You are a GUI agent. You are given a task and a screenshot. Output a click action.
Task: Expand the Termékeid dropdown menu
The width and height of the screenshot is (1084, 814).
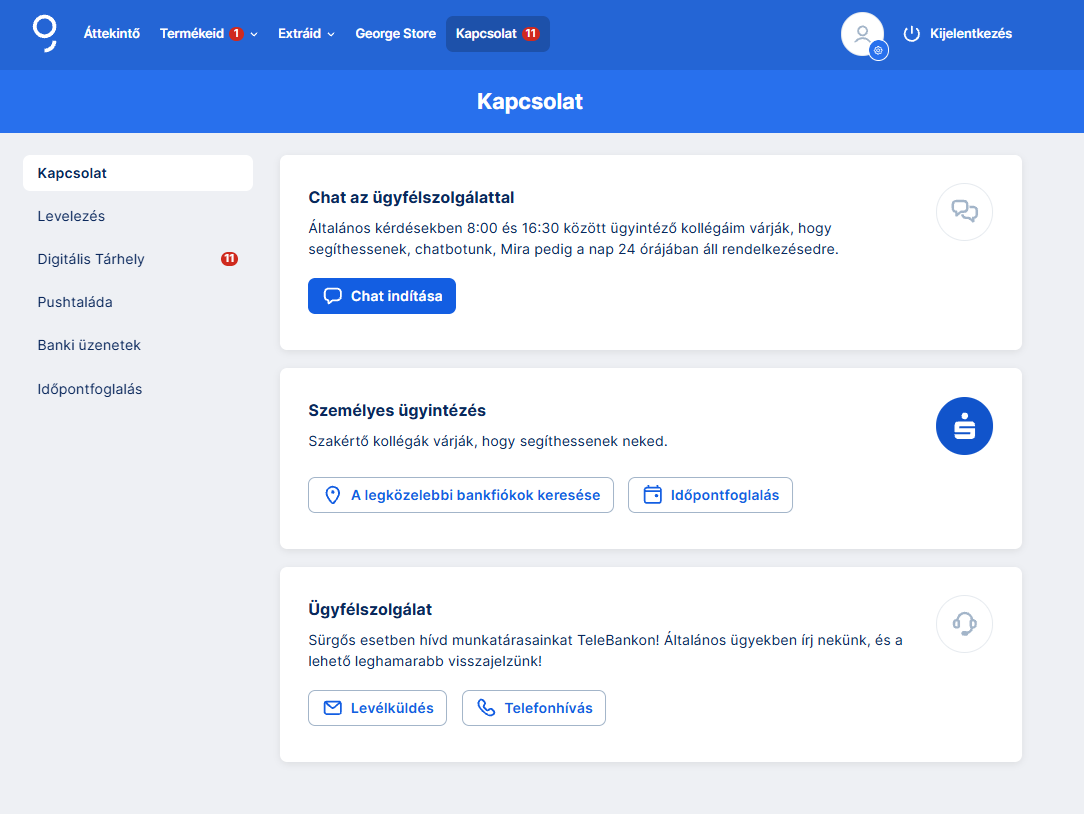coord(209,34)
